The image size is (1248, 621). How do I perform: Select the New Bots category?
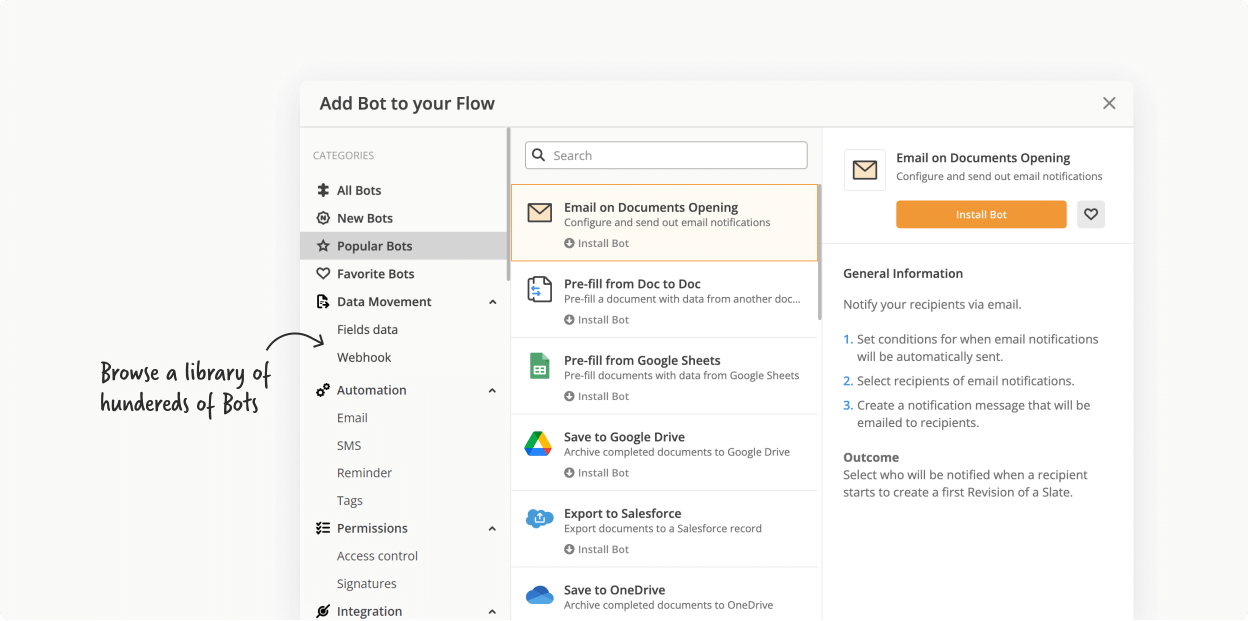[x=364, y=218]
